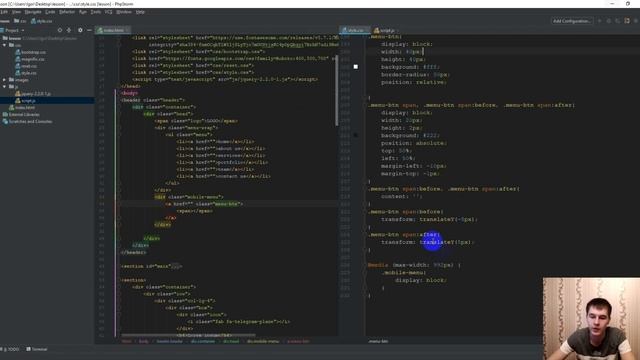Click the css folder breadcrumb in navigation bar

point(20,21)
